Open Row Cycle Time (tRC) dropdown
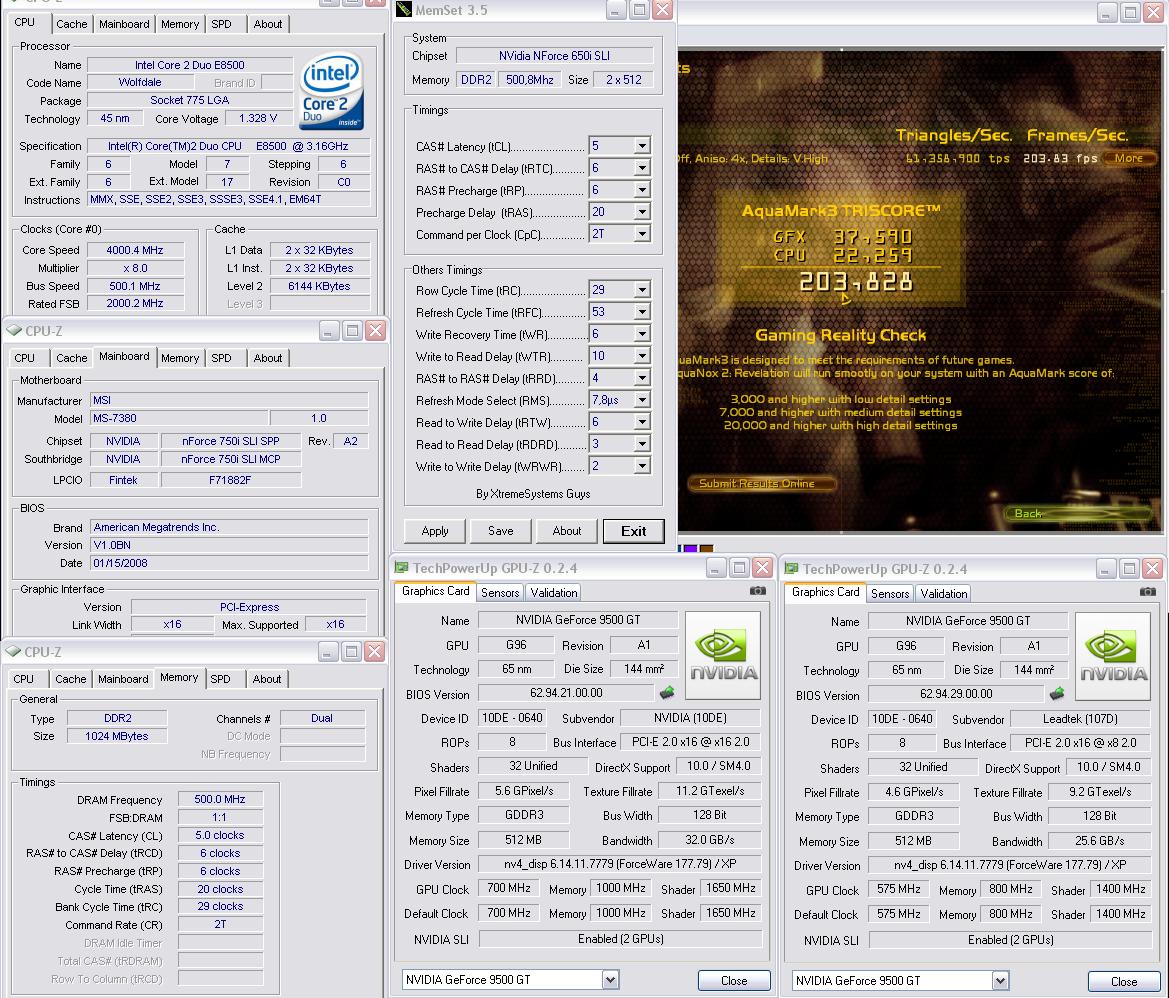1169x998 pixels. point(642,290)
